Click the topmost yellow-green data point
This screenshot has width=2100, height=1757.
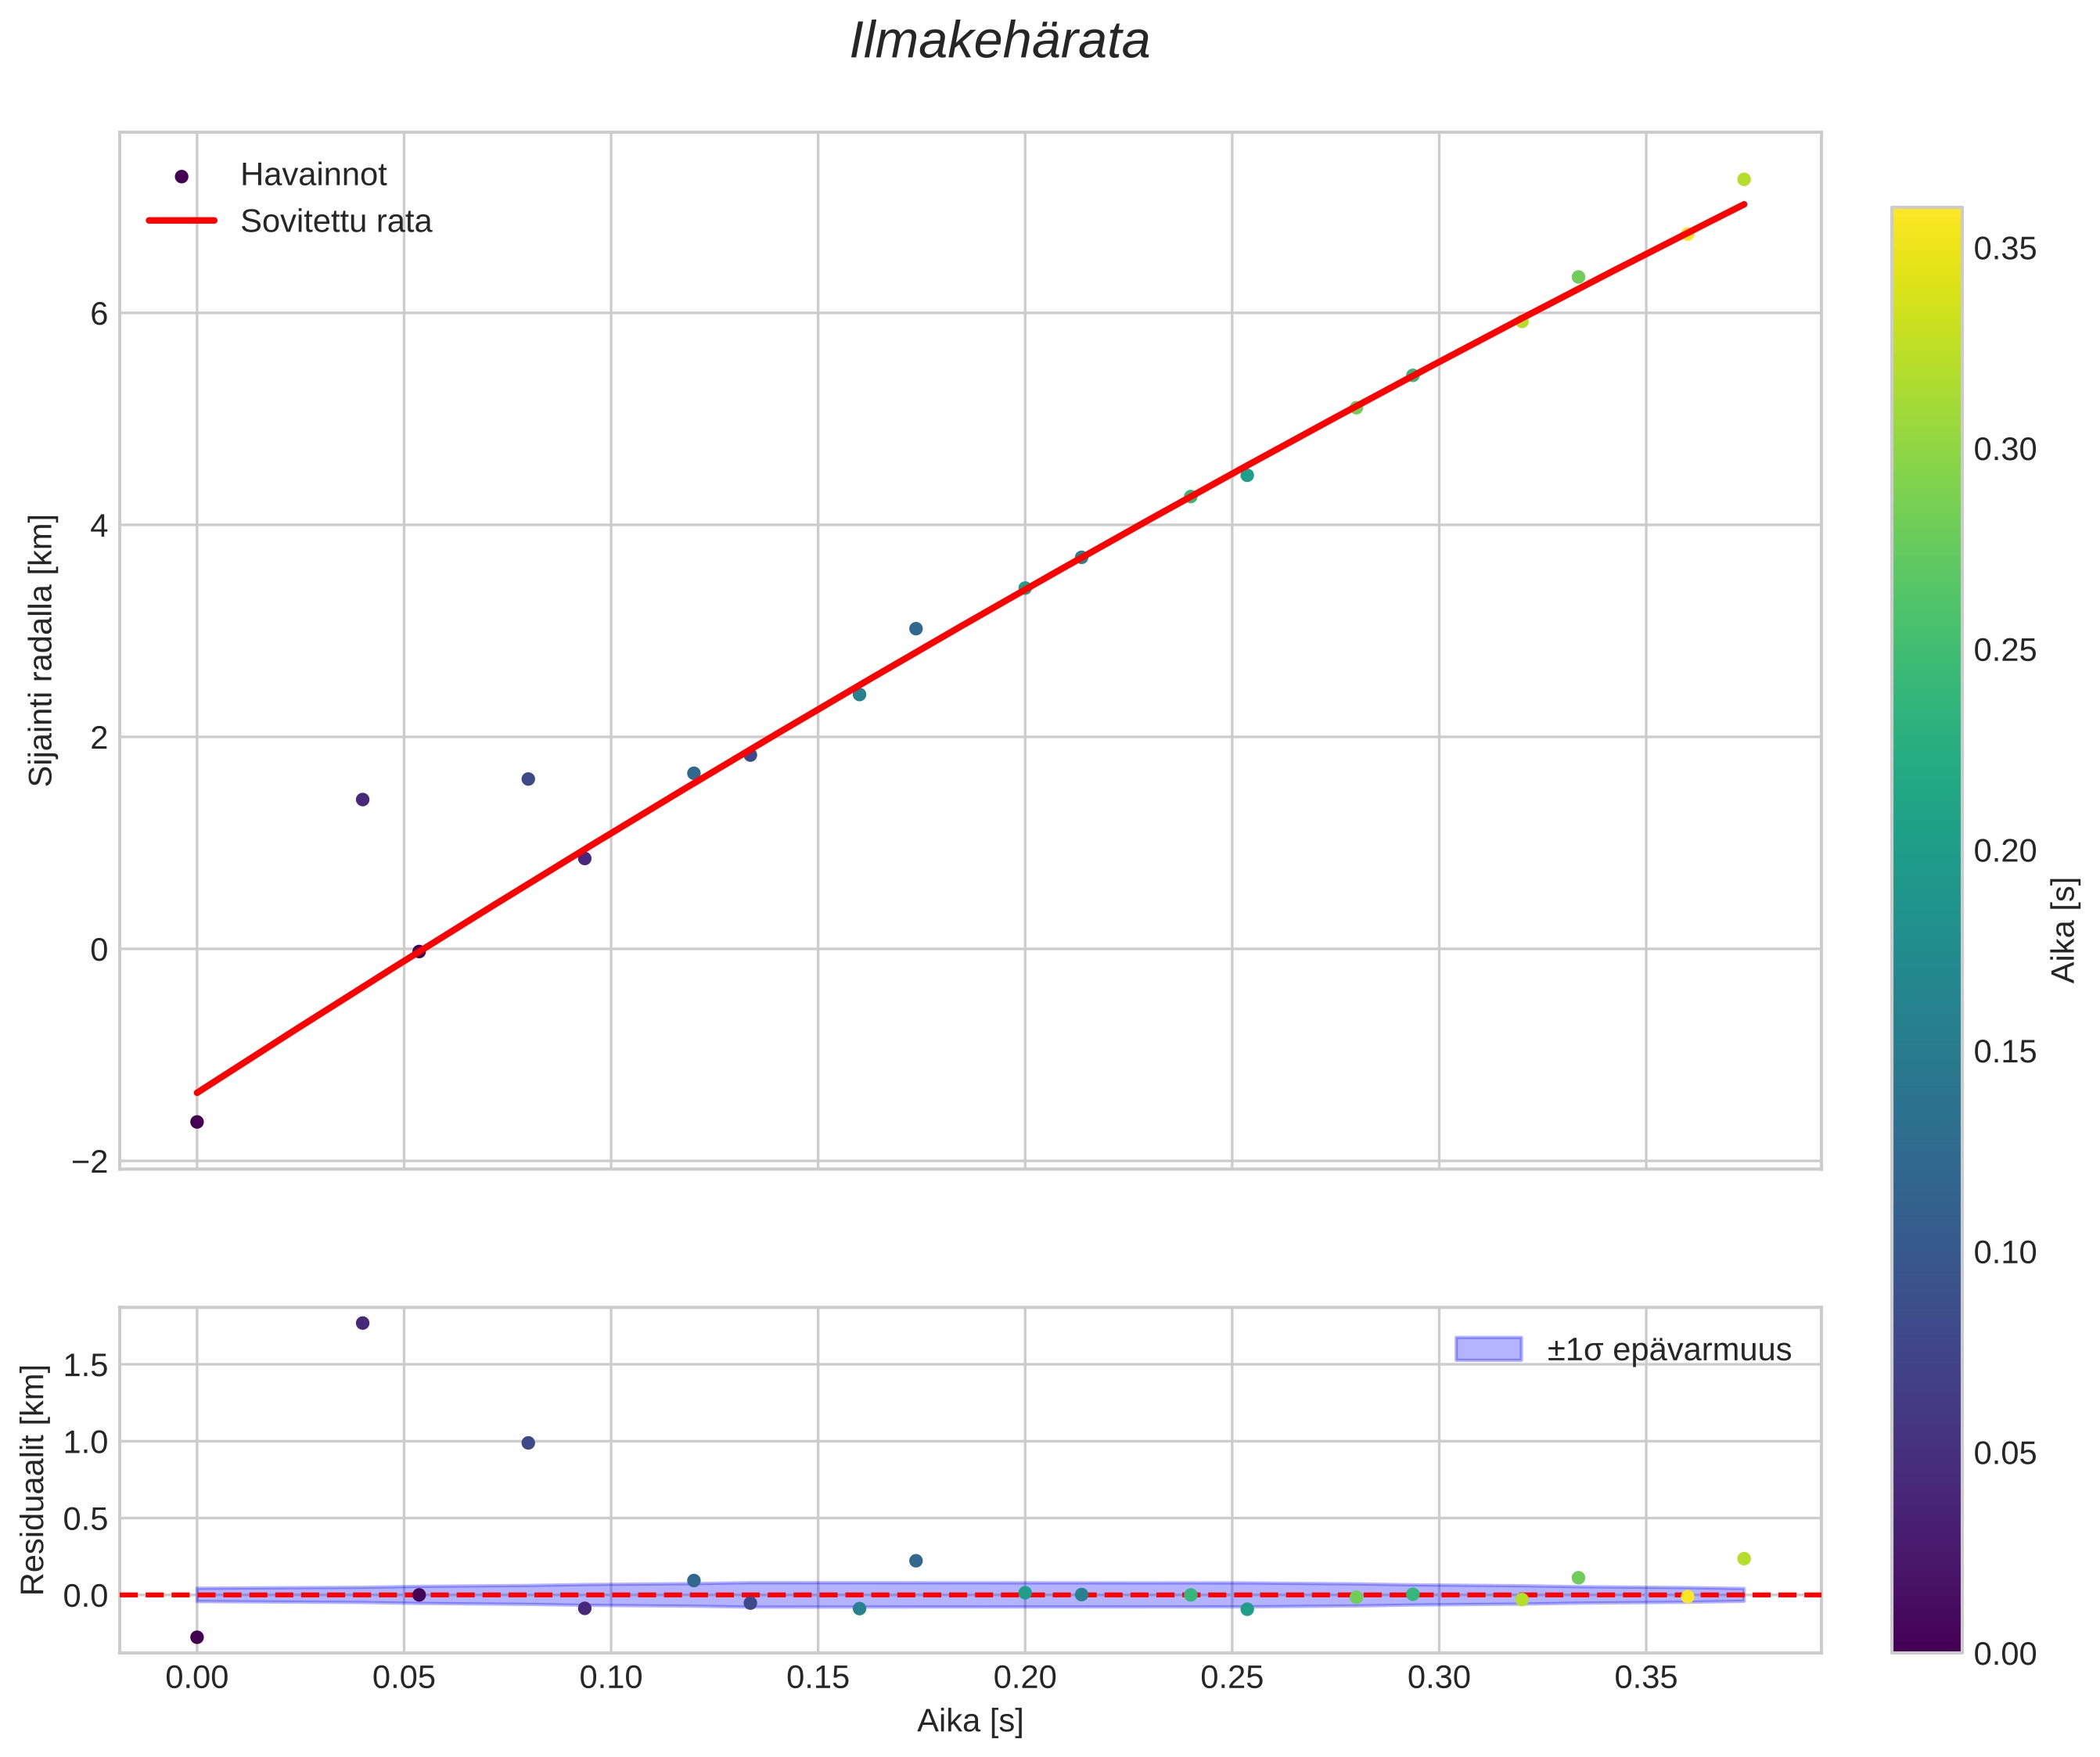pyautogui.click(x=1744, y=179)
